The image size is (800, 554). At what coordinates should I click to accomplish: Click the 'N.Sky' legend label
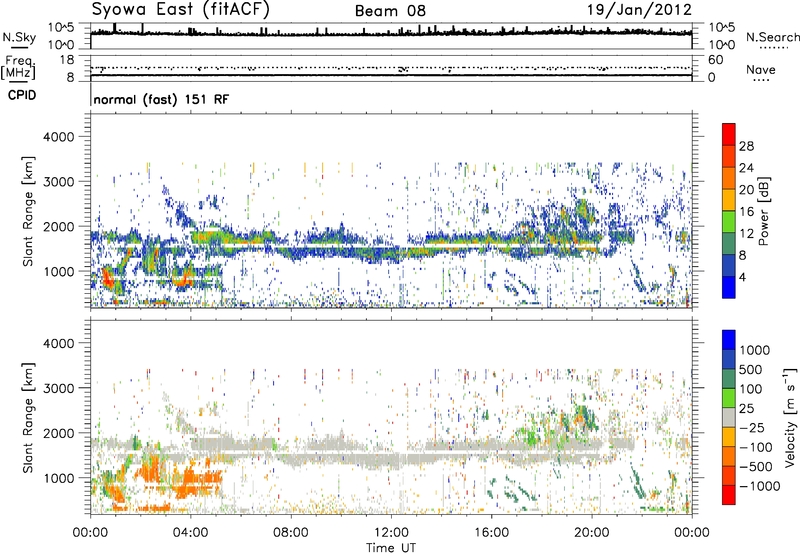(19, 37)
